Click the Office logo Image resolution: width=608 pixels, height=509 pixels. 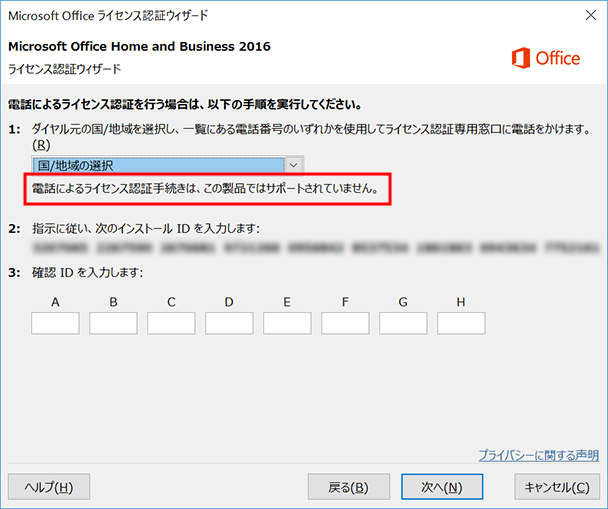tap(545, 58)
